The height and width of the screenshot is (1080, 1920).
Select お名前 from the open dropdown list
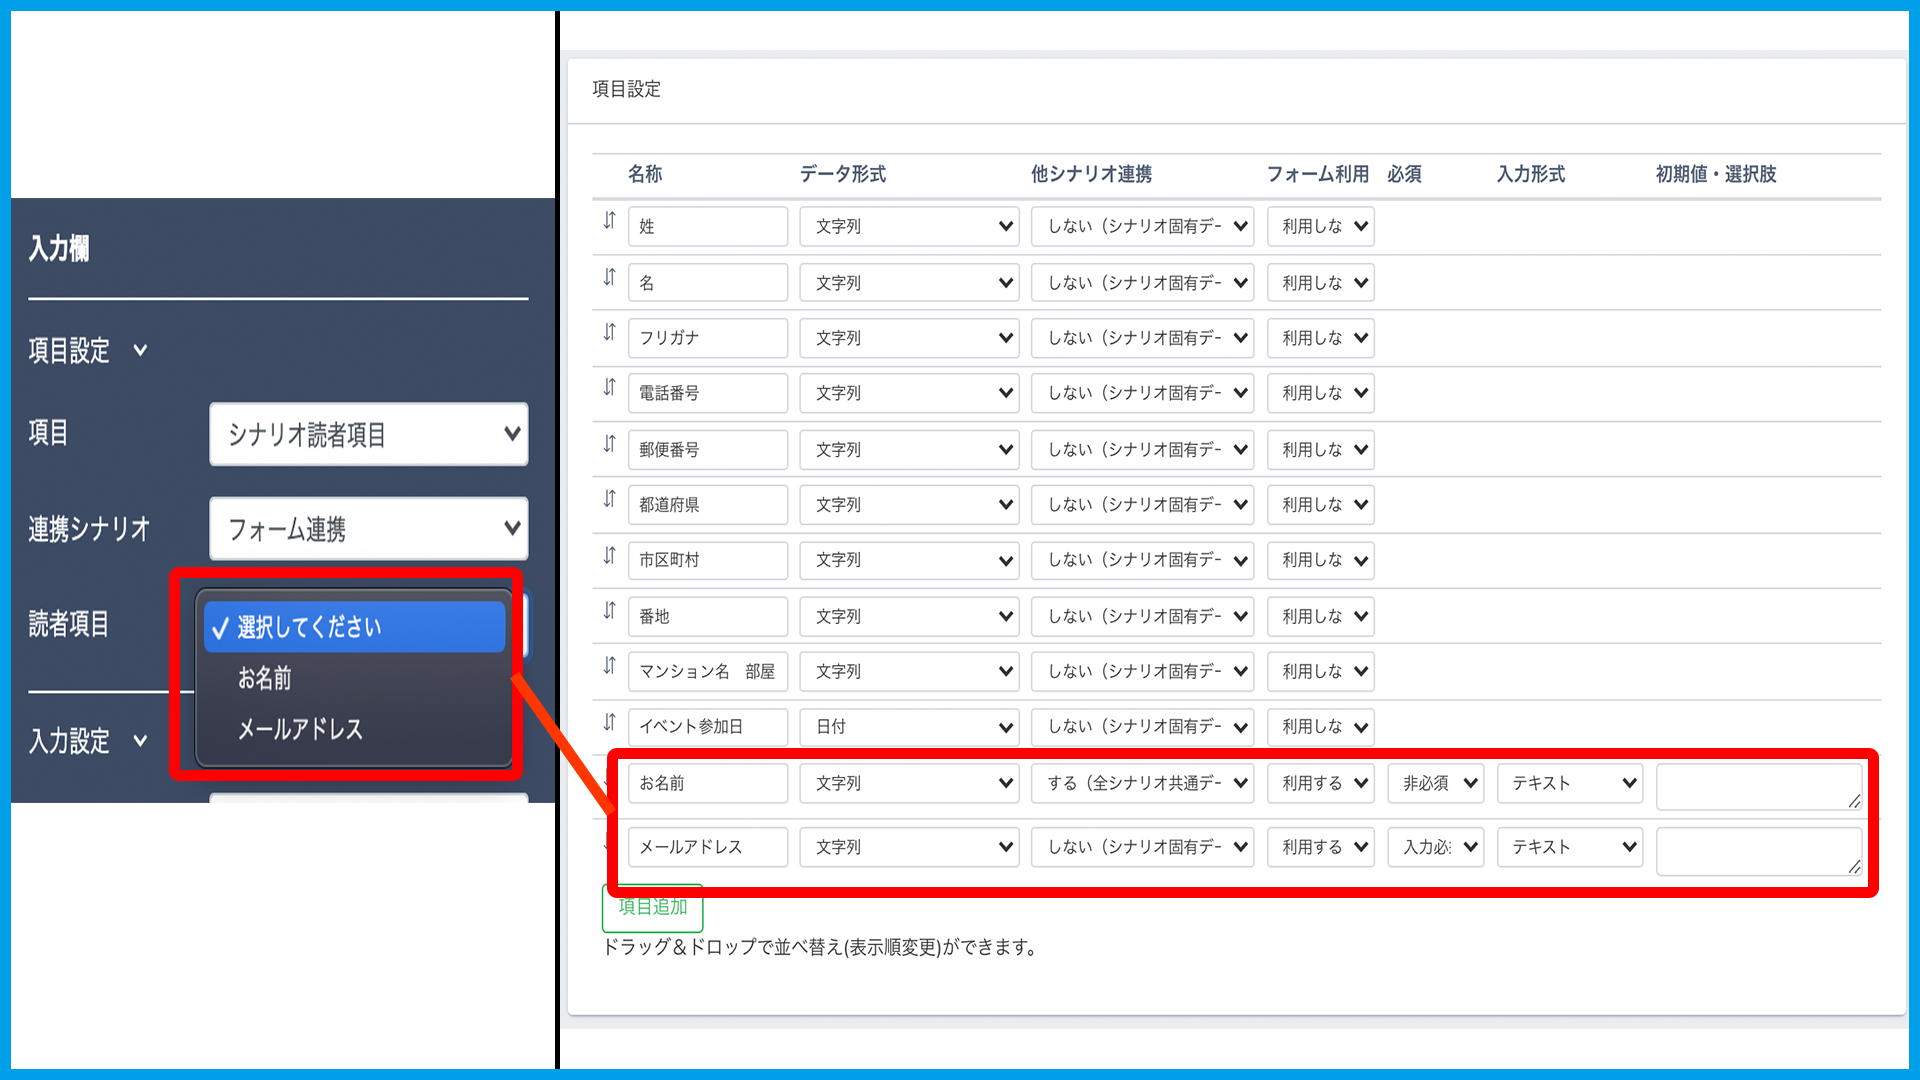click(x=265, y=678)
